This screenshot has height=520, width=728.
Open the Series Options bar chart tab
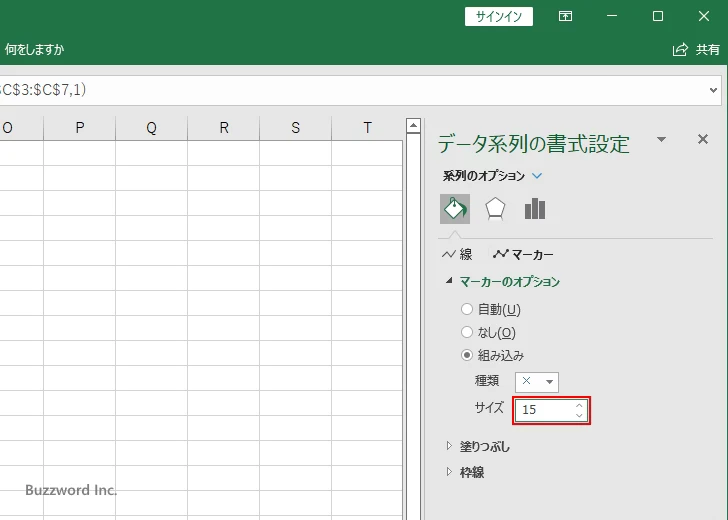(x=535, y=209)
